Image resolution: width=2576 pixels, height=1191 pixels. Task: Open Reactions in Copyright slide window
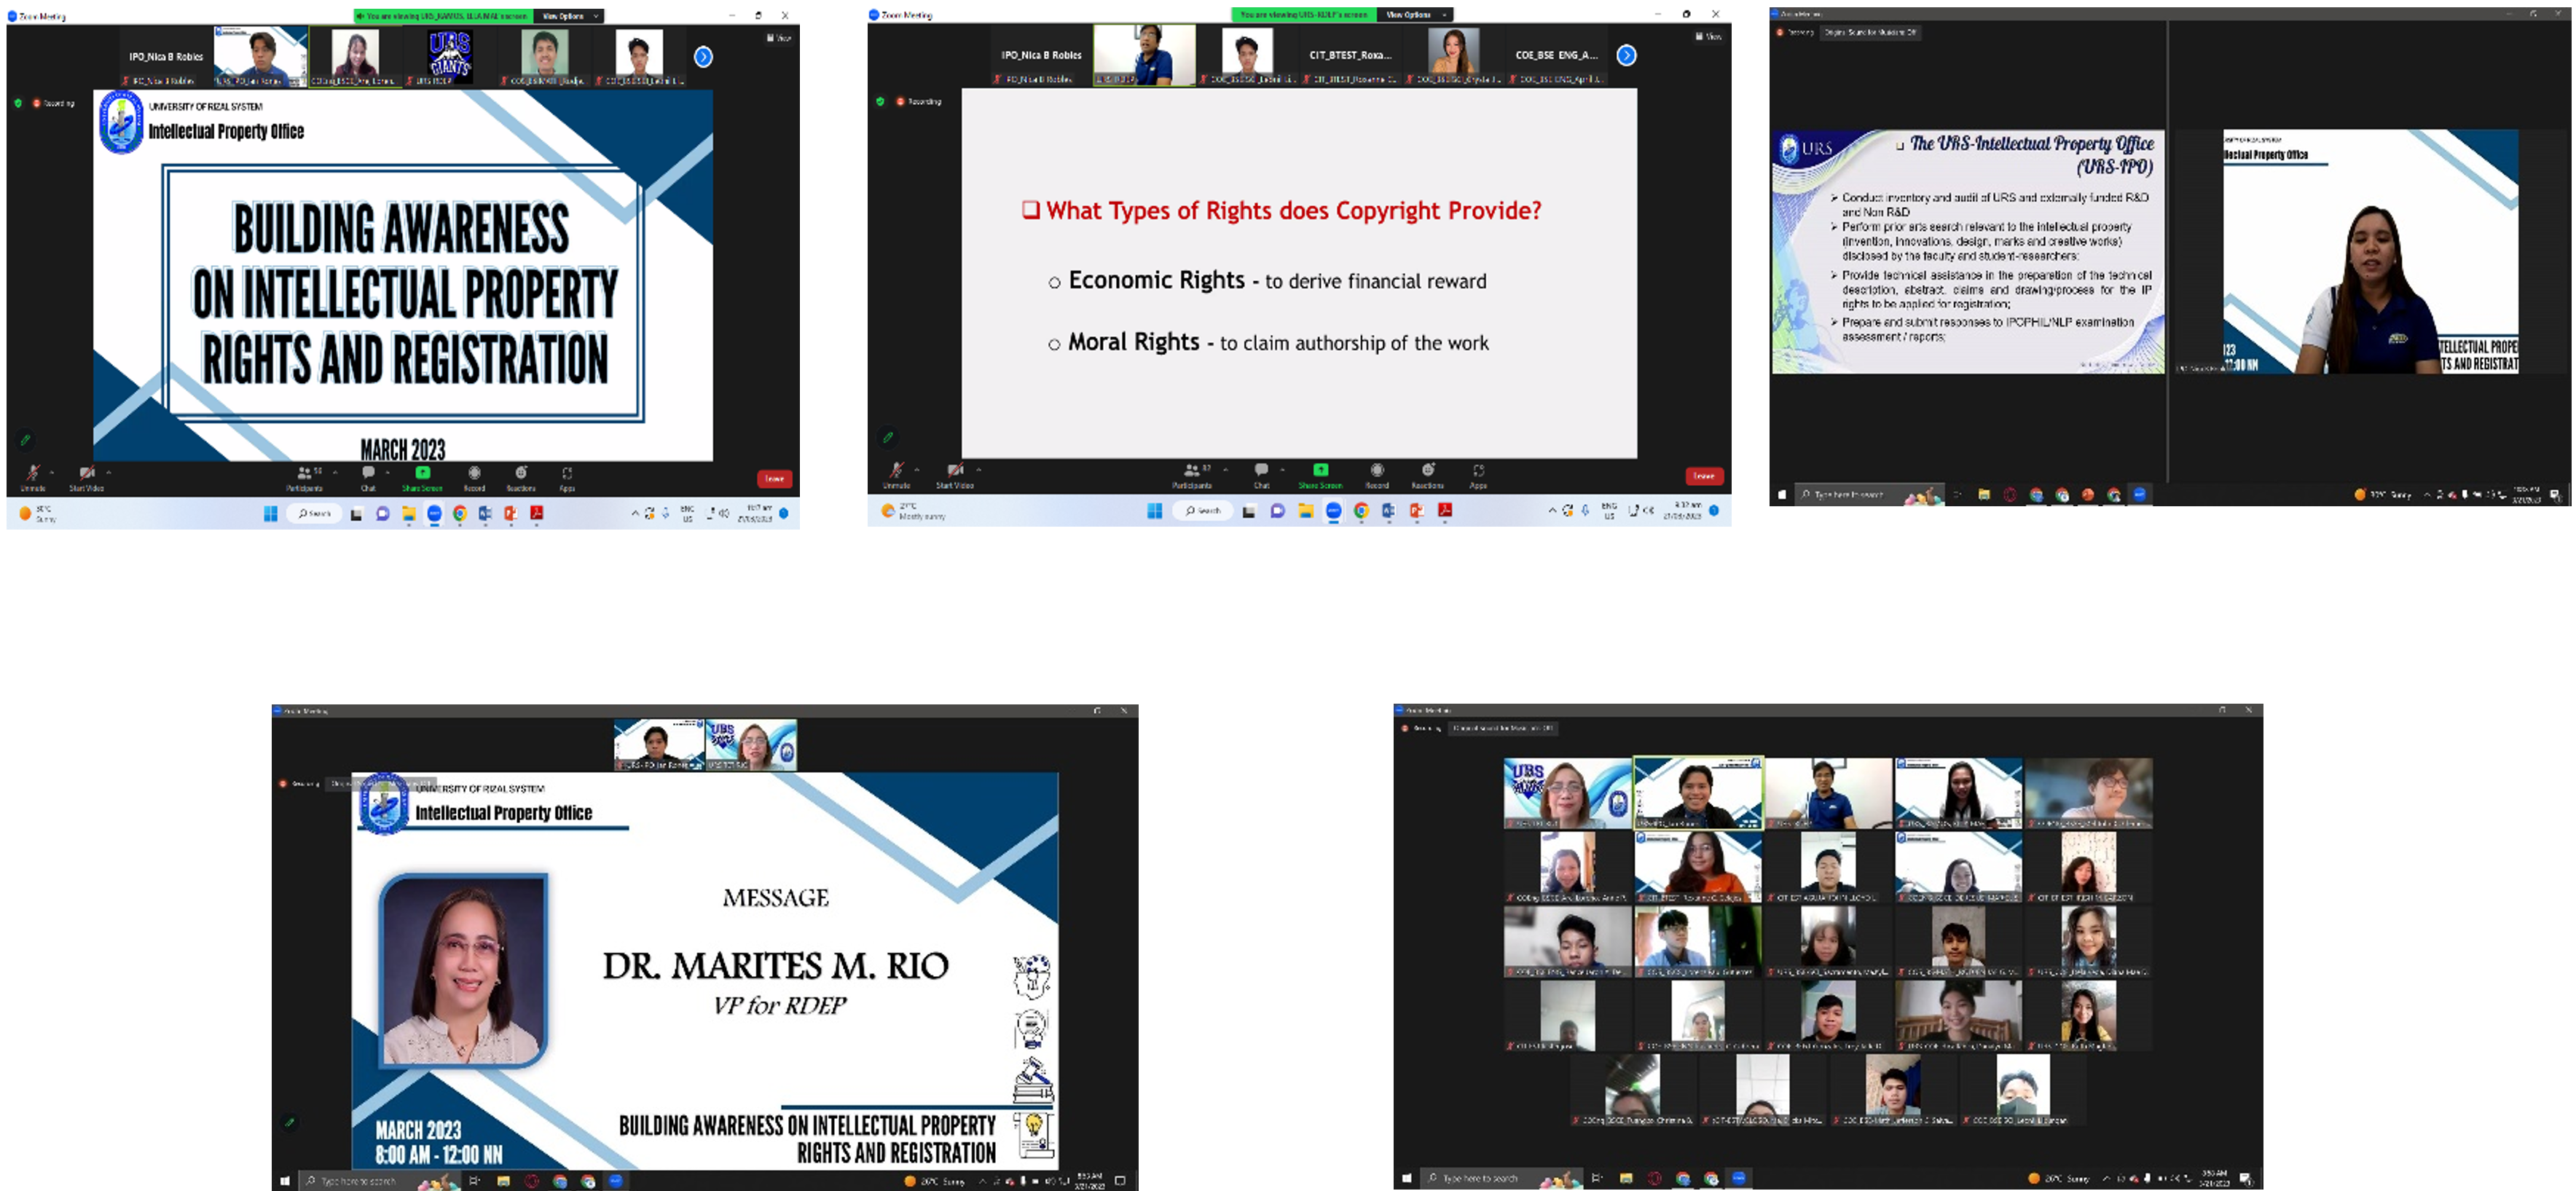(1428, 475)
